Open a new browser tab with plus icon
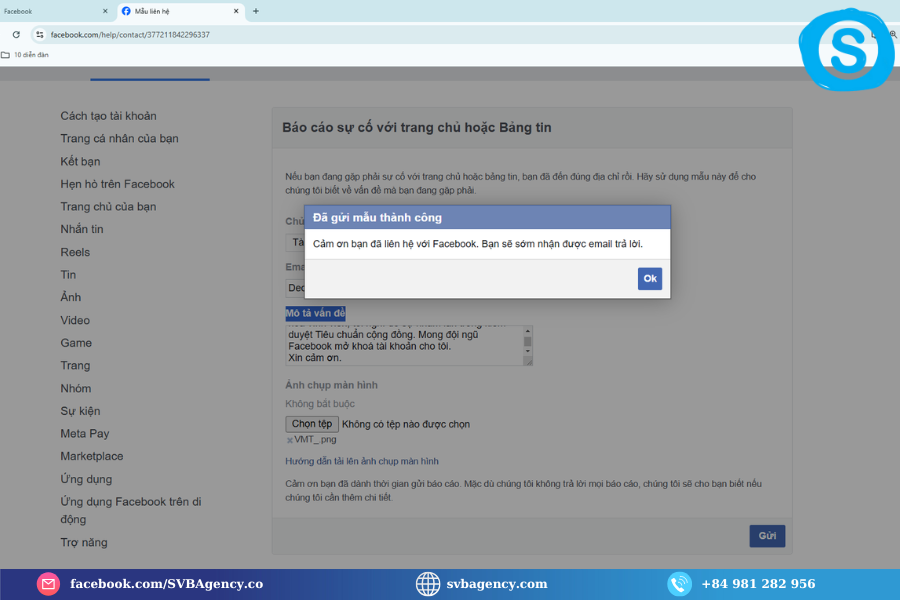This screenshot has width=900, height=600. [256, 11]
